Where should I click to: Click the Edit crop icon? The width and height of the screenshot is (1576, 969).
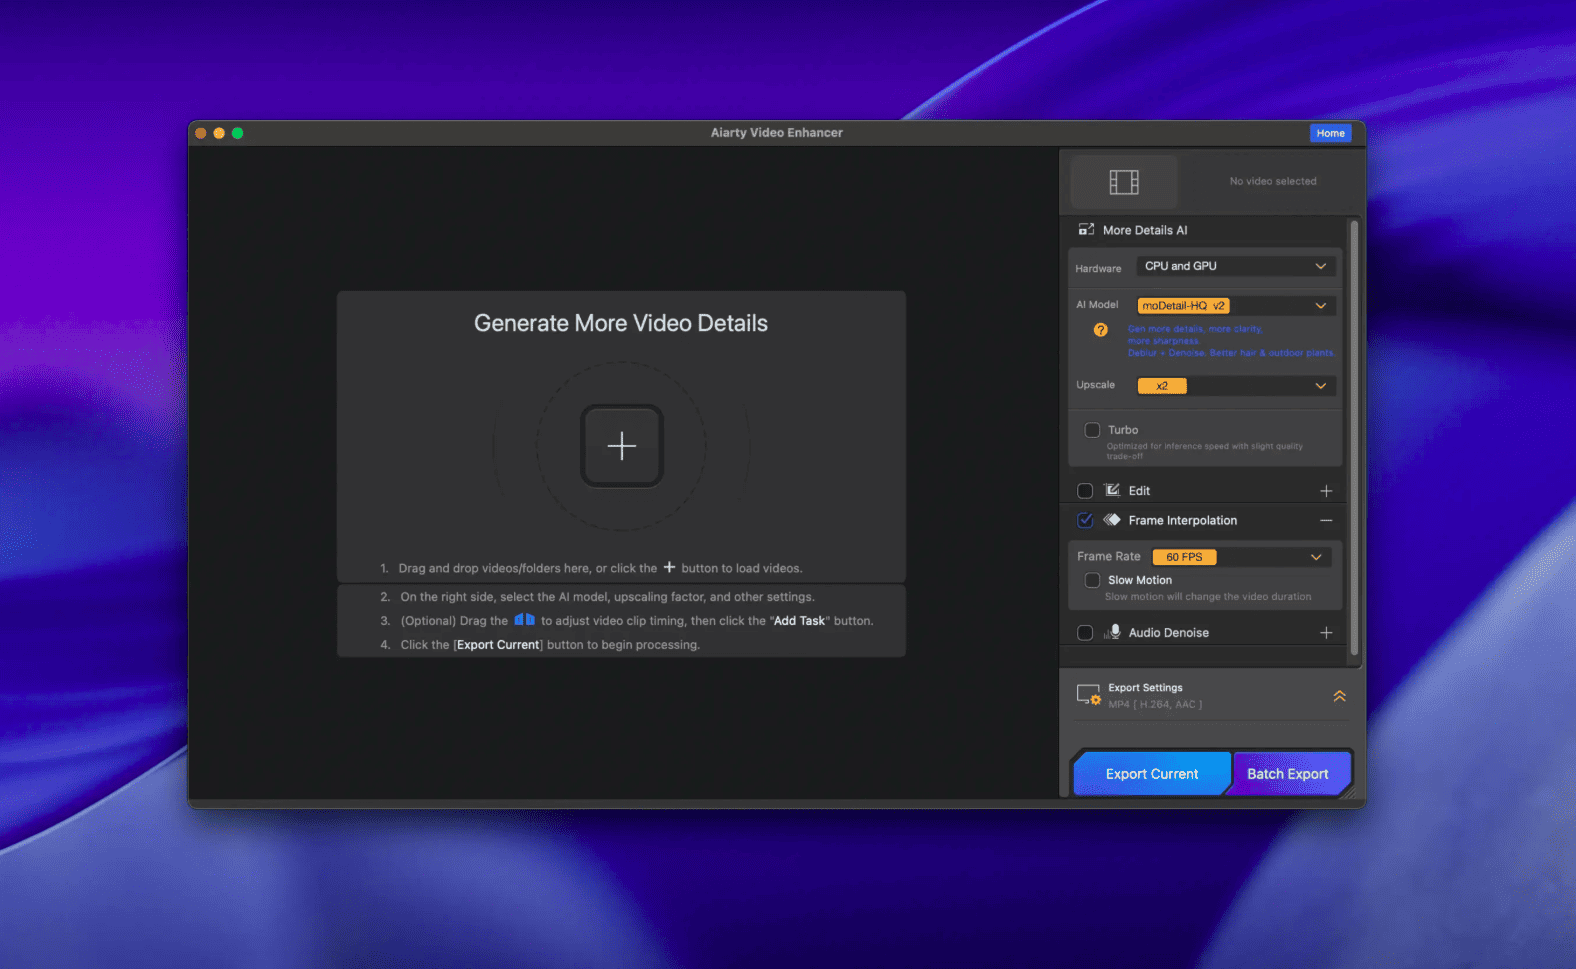coord(1112,490)
